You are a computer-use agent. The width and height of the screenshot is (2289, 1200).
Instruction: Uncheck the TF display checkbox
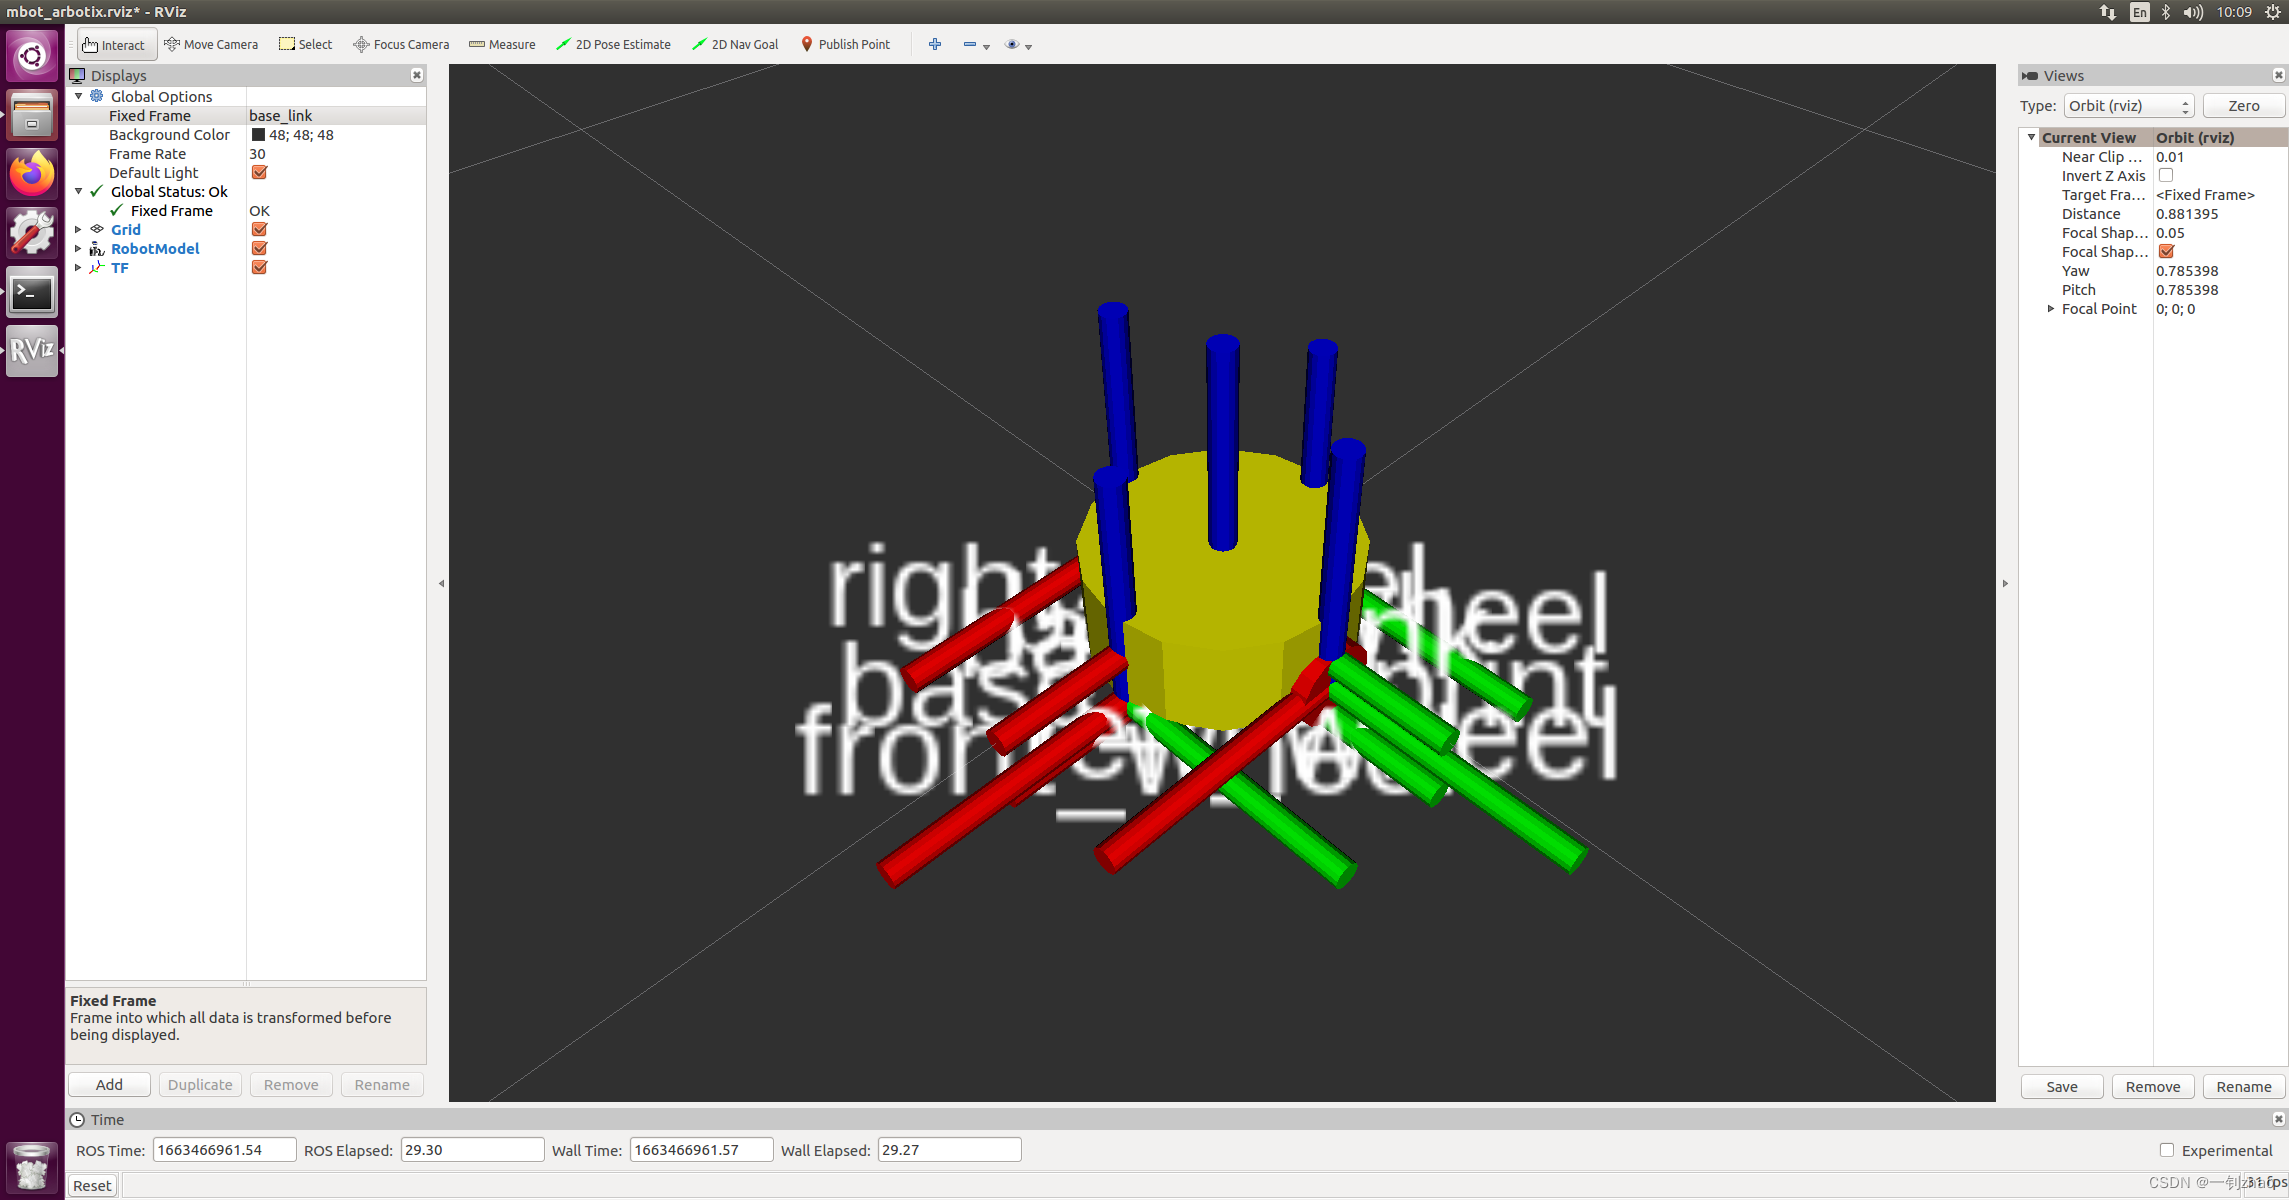pos(259,267)
